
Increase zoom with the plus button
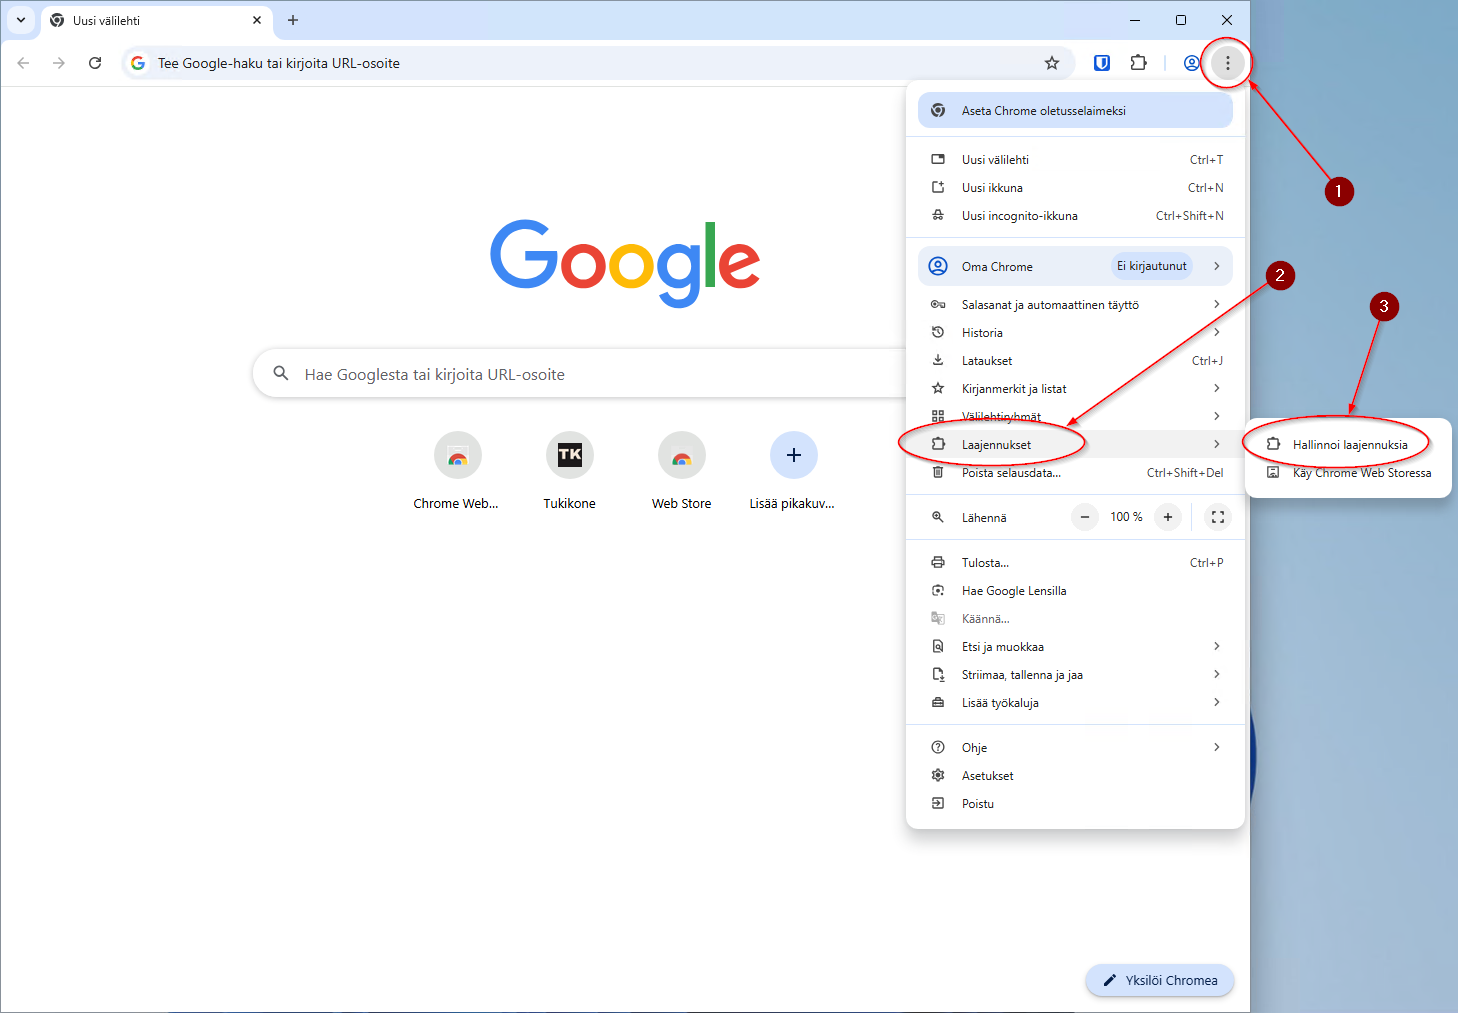[x=1167, y=517]
